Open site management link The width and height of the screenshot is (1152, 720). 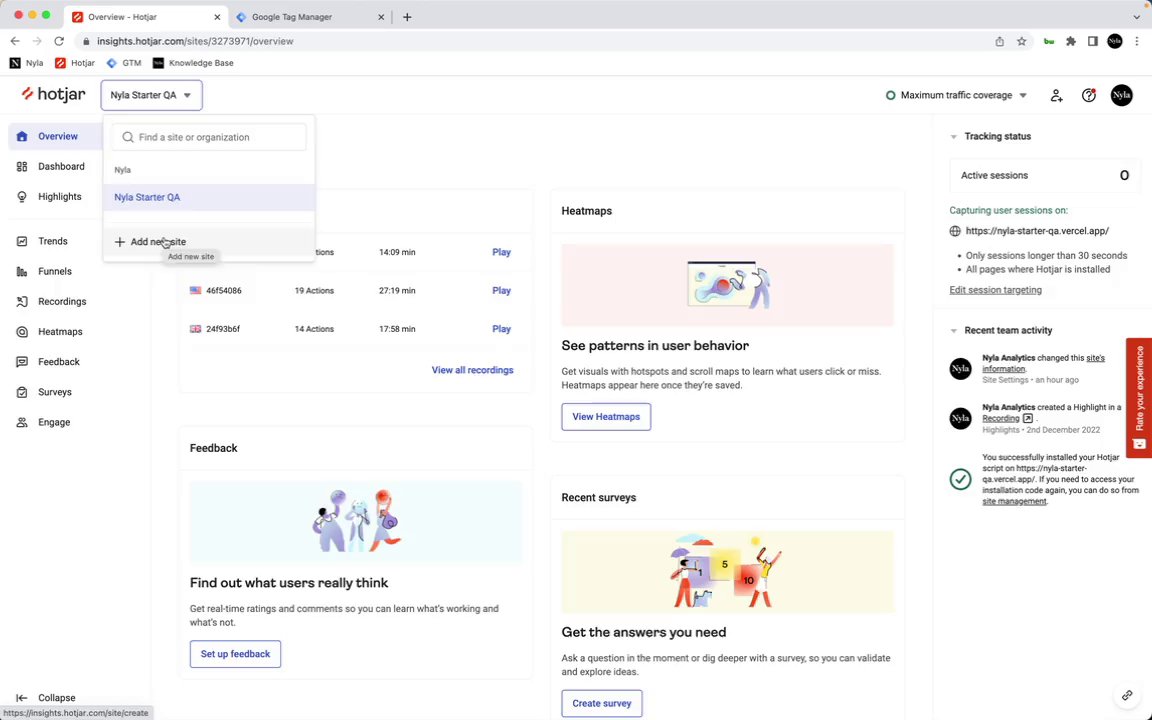(x=1014, y=501)
